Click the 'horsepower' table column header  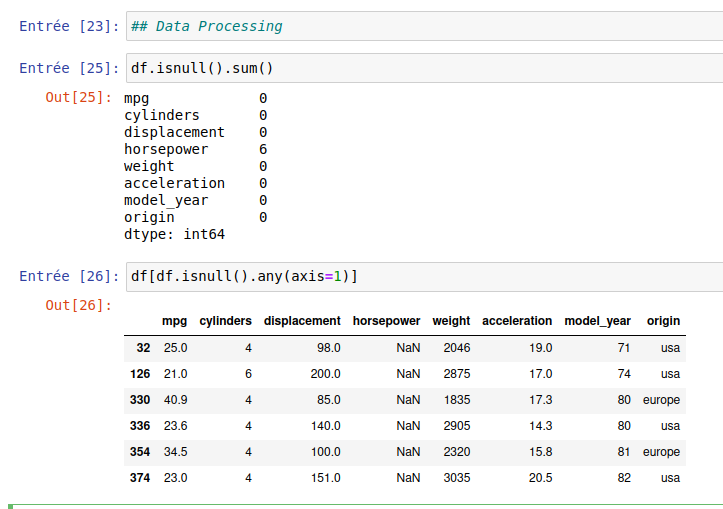[x=386, y=321]
